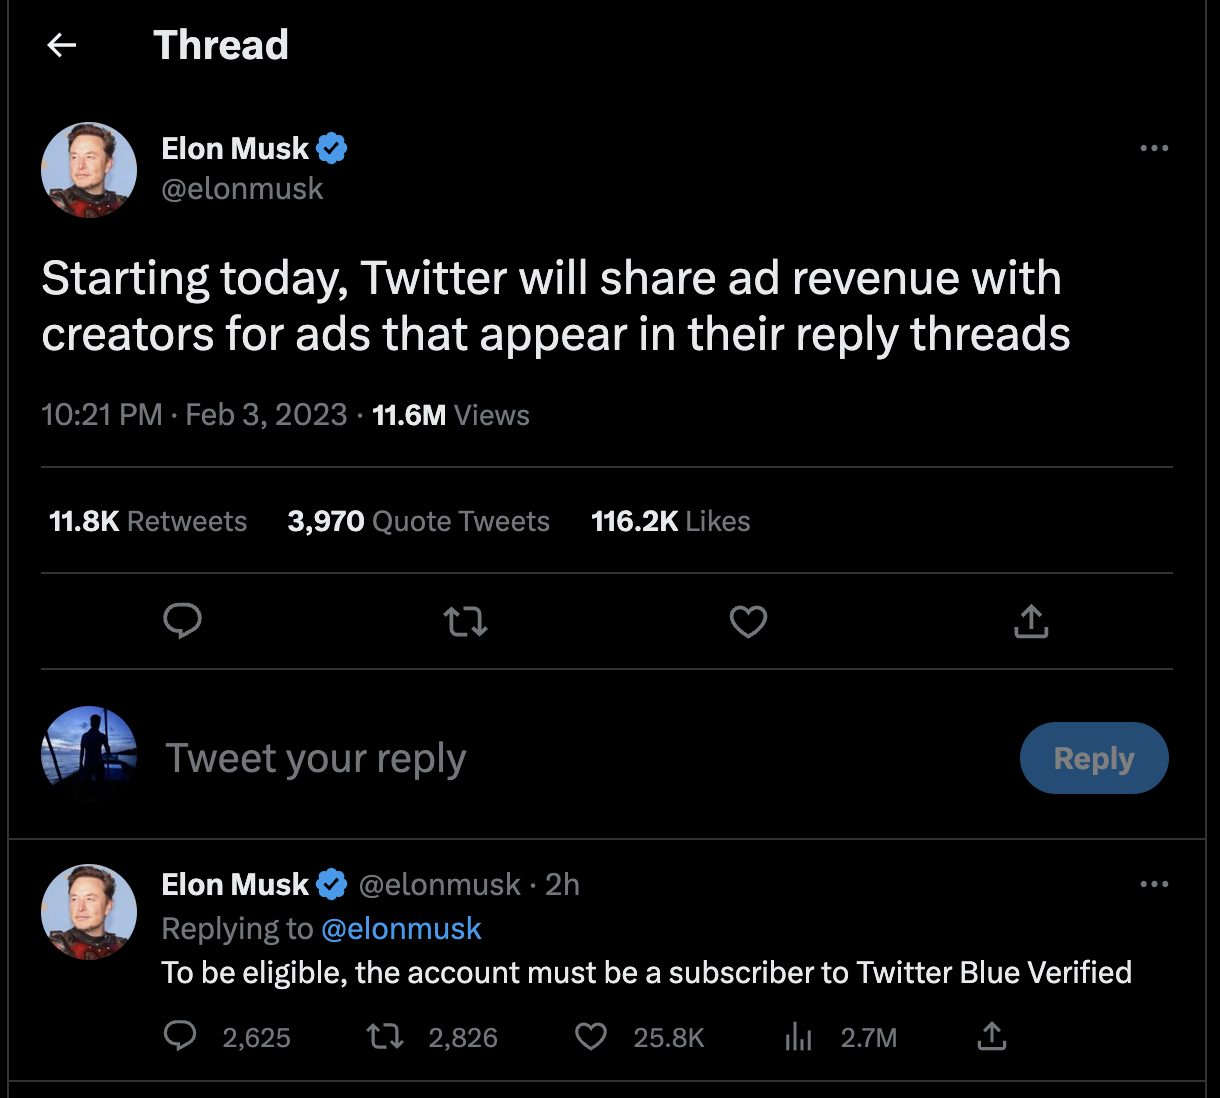Viewport: 1220px width, 1098px height.
Task: Click the main tweet's reply bubble icon
Action: [x=182, y=621]
